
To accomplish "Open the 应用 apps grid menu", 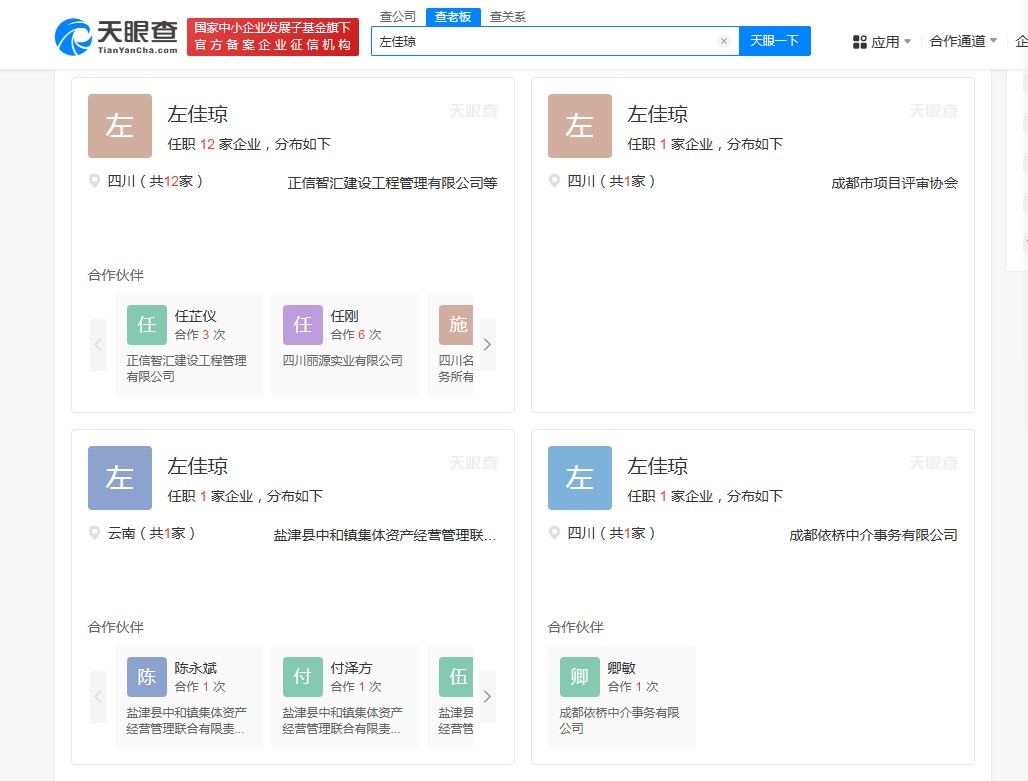I will (x=881, y=42).
